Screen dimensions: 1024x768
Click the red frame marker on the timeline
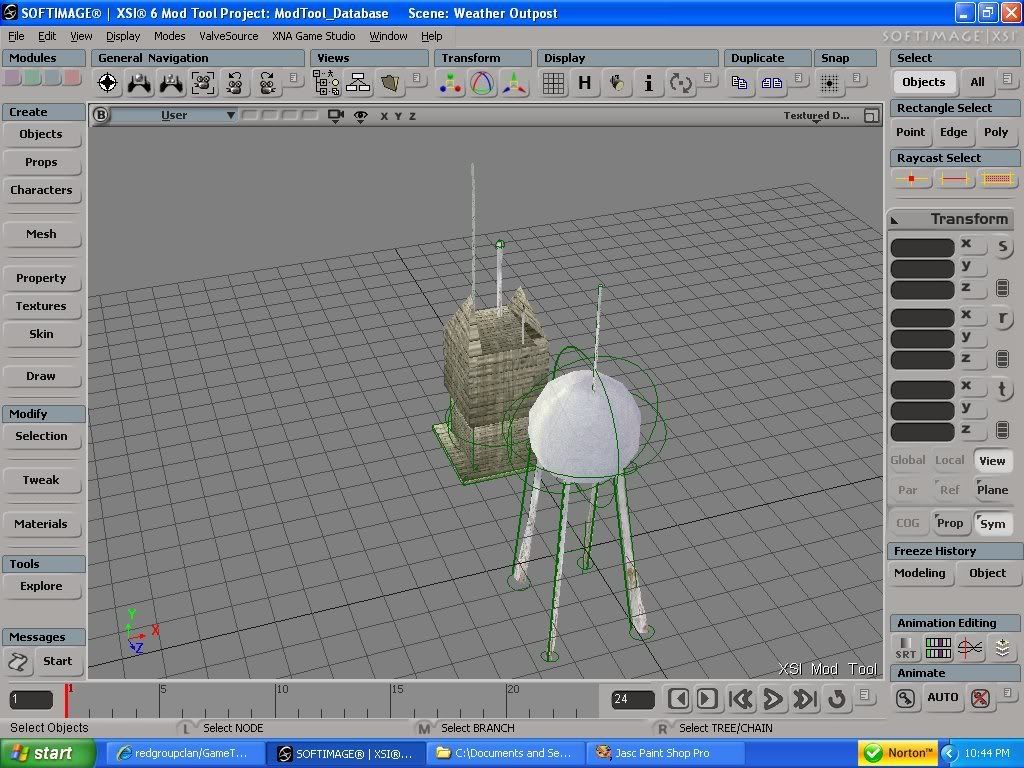point(67,699)
